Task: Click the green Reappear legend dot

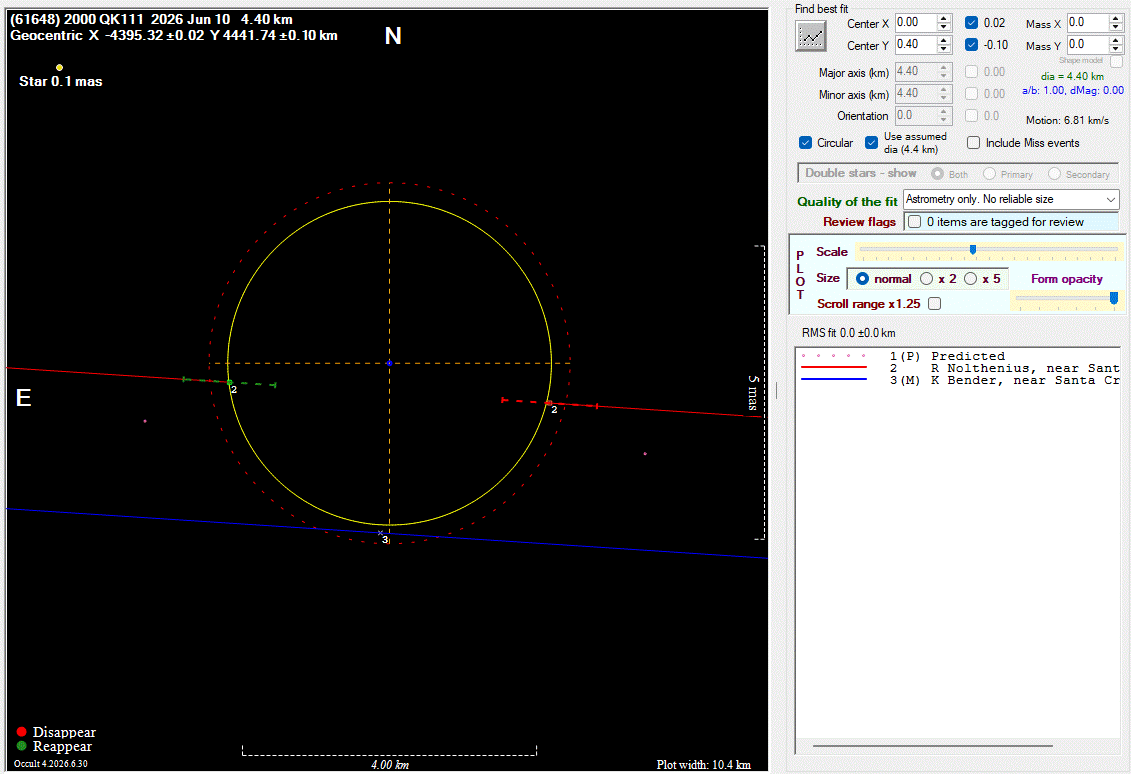Action: [x=22, y=746]
